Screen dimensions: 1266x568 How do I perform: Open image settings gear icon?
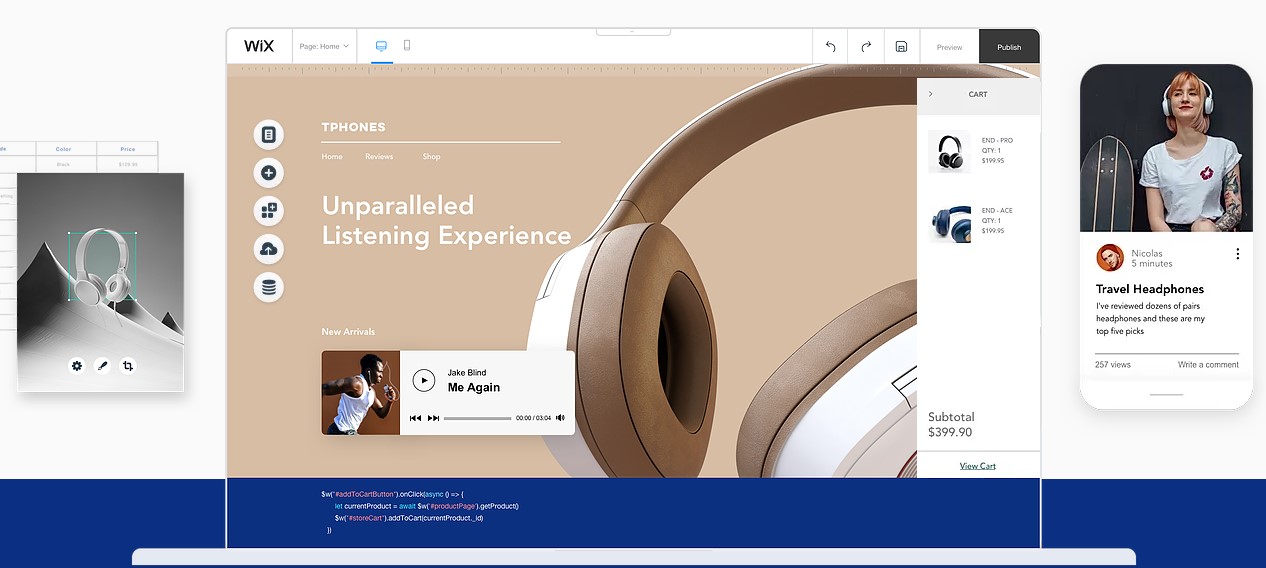pos(77,366)
